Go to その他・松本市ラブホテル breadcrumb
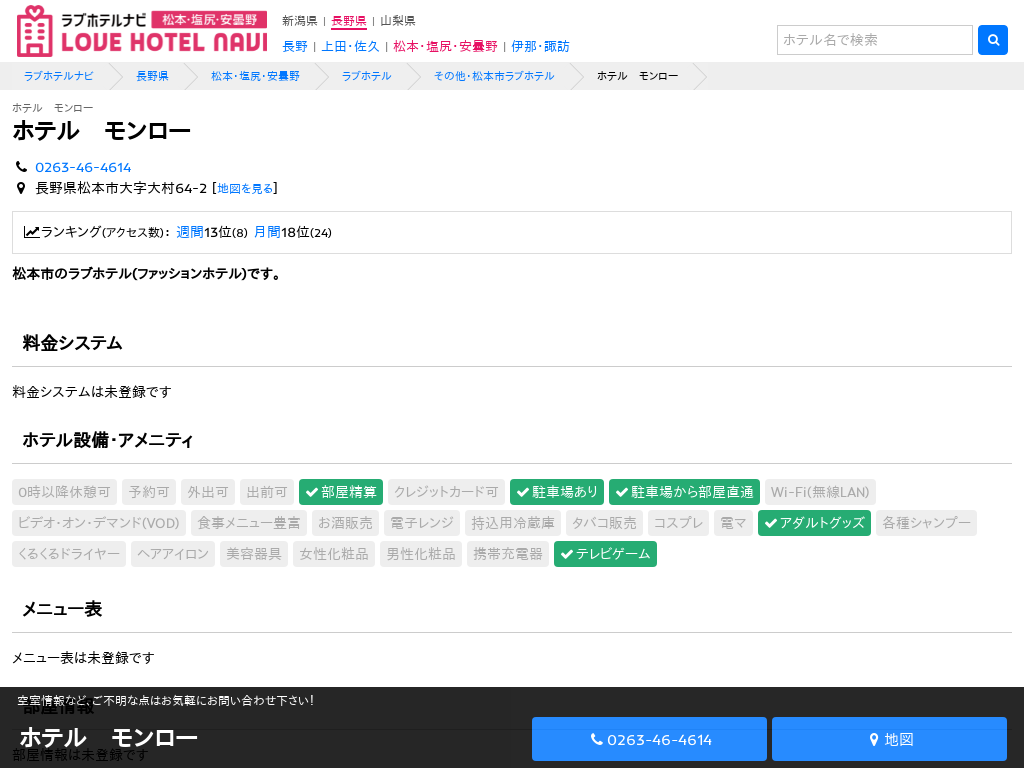 point(494,76)
